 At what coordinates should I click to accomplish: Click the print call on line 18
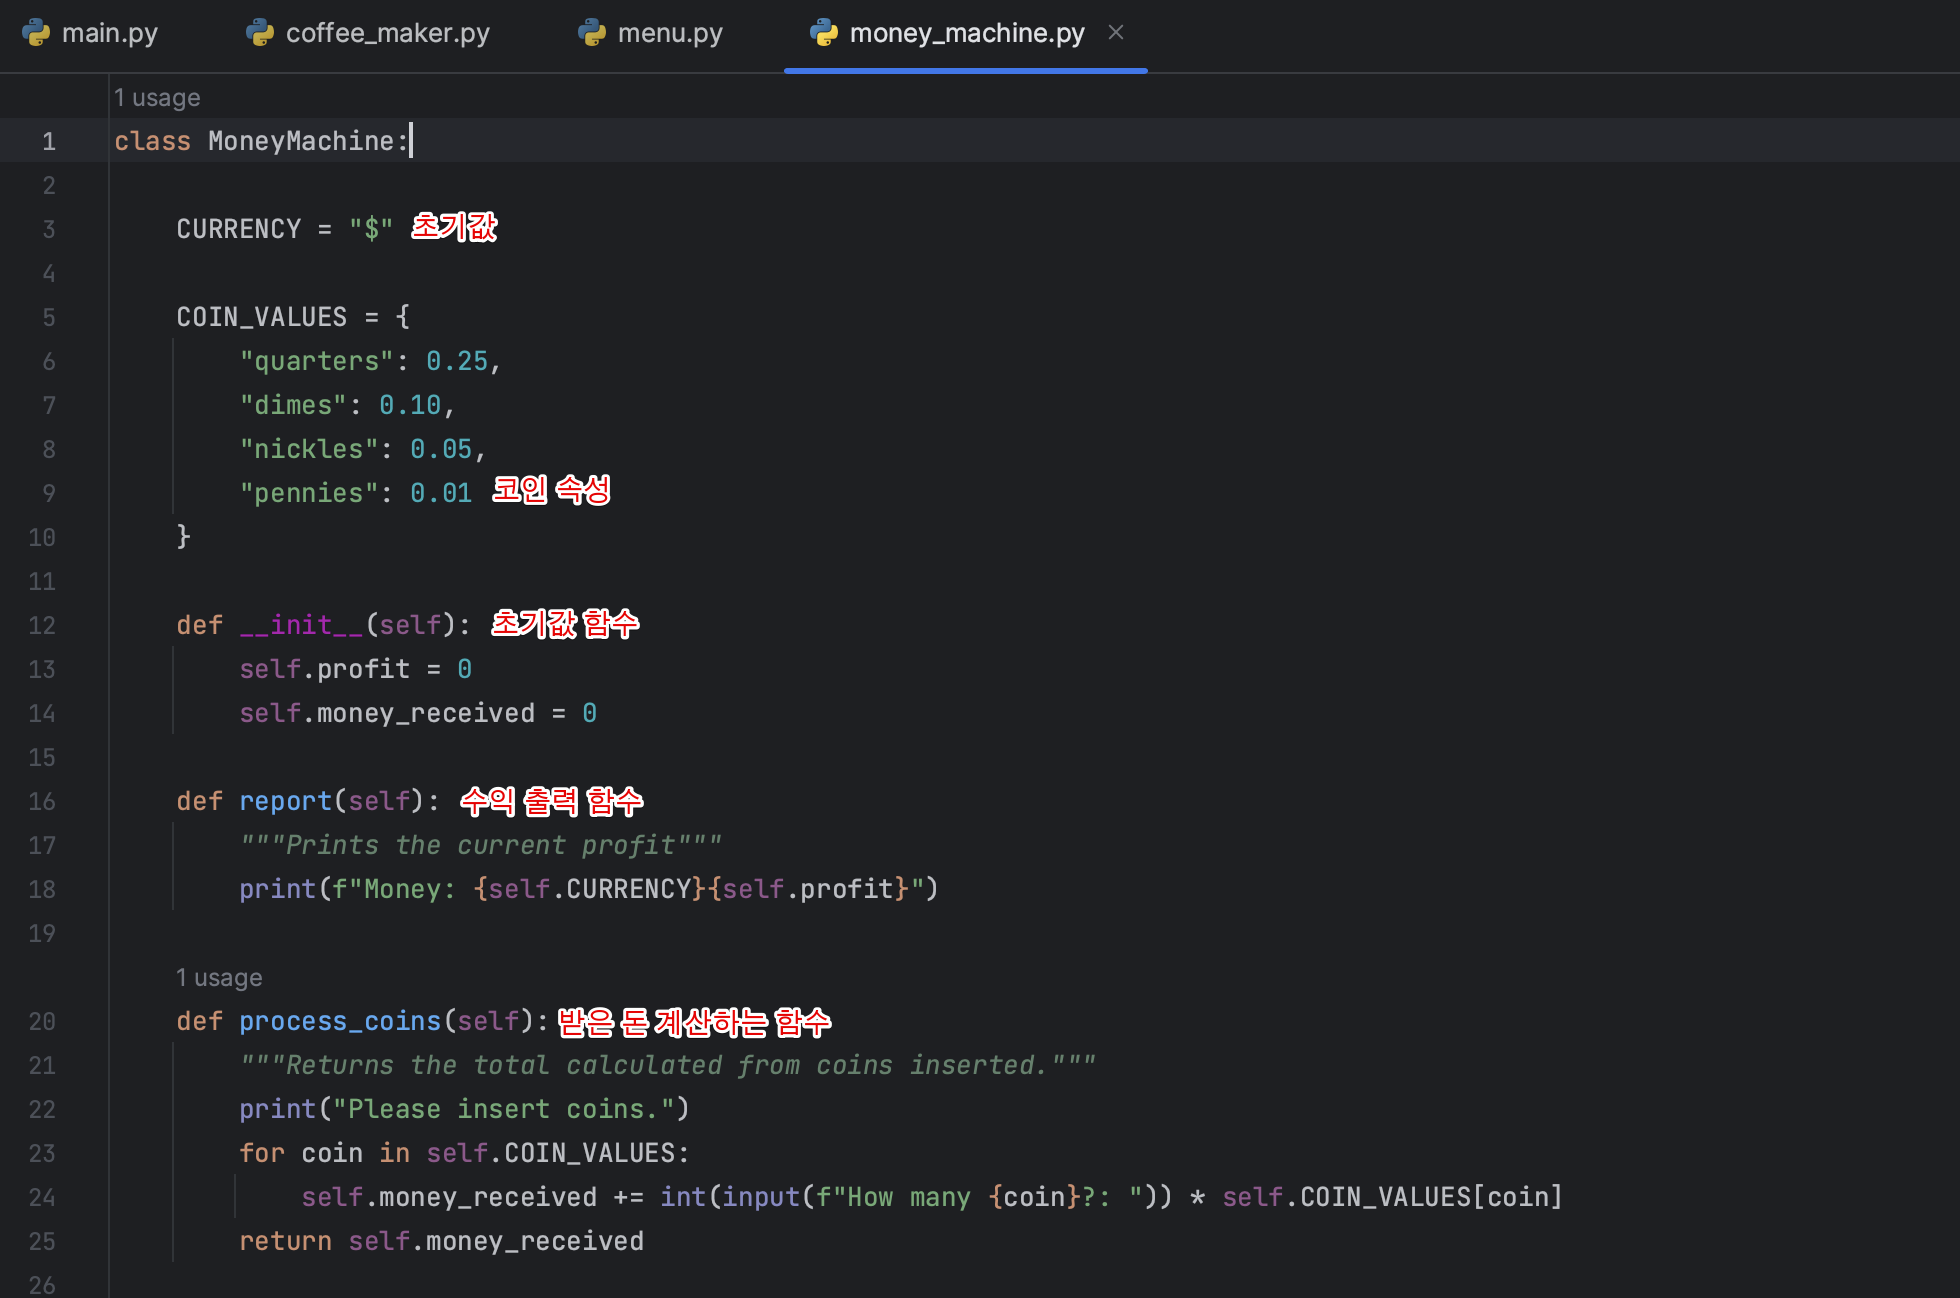click(x=277, y=890)
